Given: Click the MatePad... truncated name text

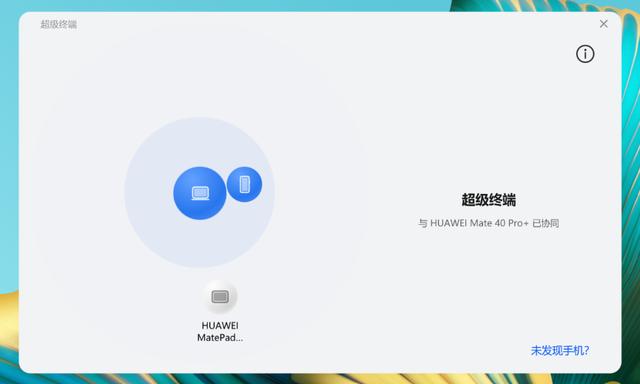Looking at the screenshot, I should point(220,337).
